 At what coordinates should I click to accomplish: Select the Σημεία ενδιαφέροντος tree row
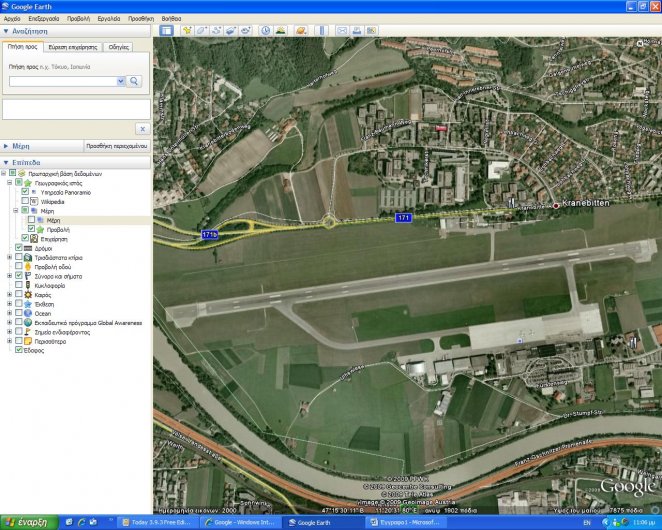[62, 332]
